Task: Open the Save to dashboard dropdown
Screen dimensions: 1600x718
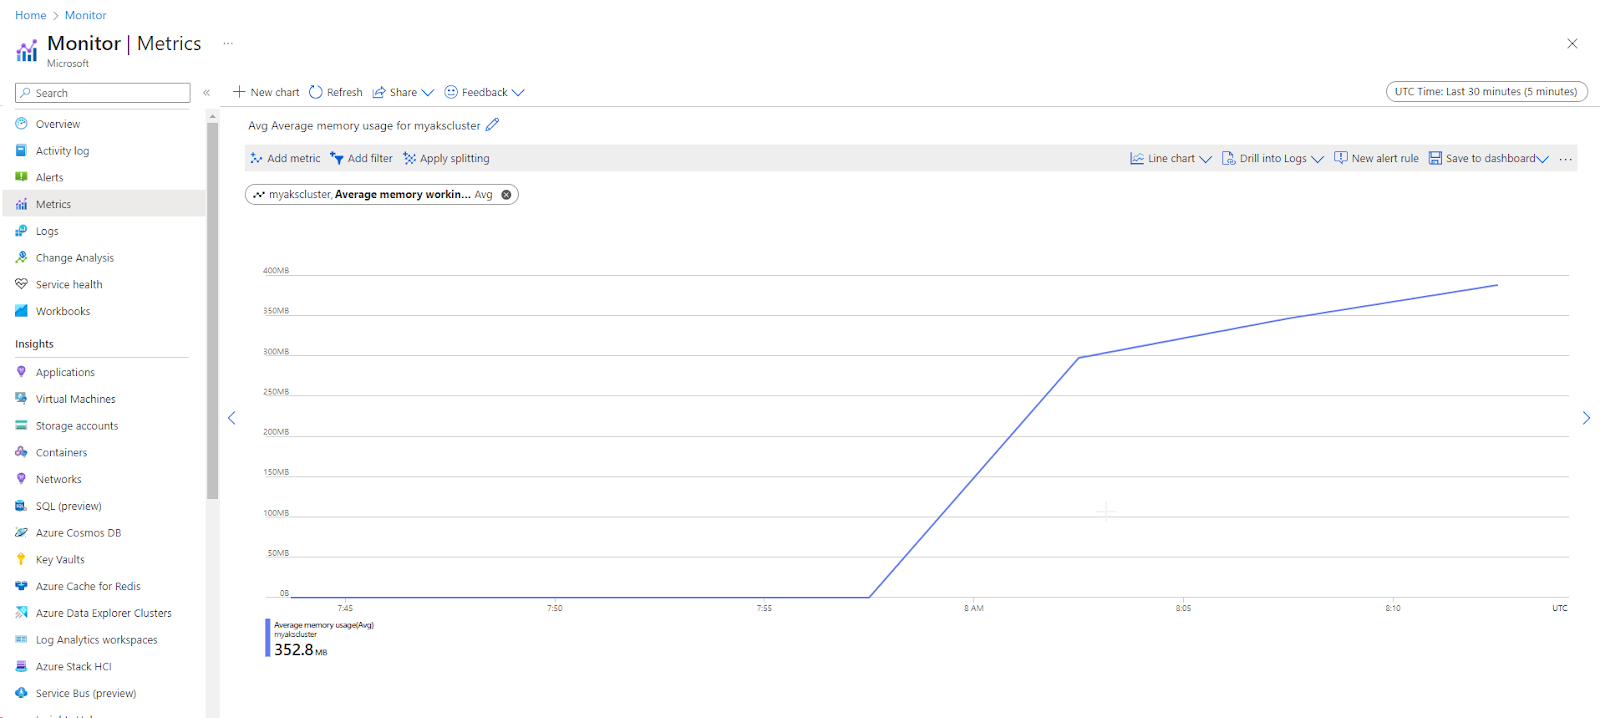Action: click(x=1489, y=158)
